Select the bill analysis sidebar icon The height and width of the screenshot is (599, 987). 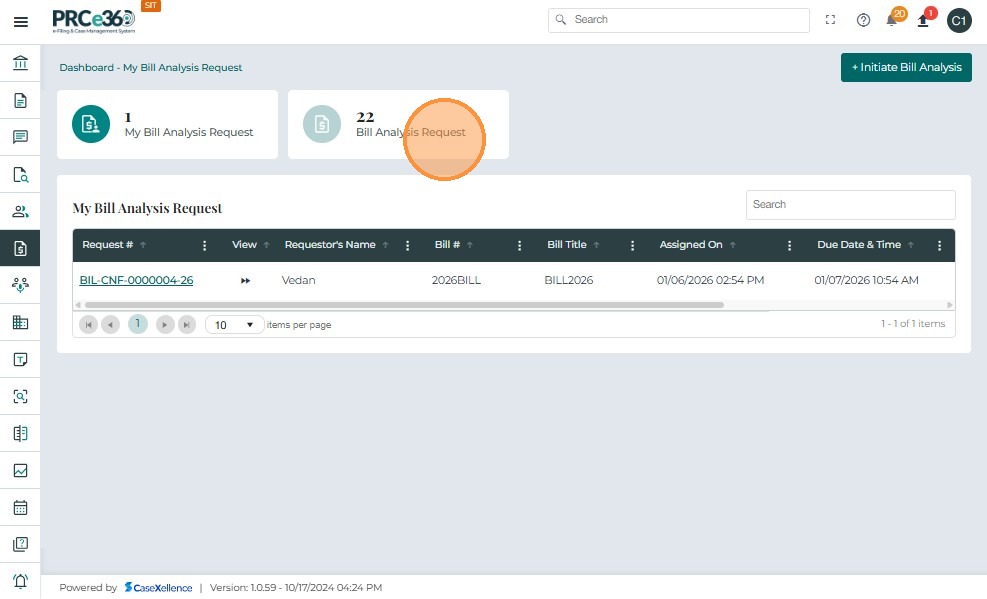pyautogui.click(x=20, y=249)
